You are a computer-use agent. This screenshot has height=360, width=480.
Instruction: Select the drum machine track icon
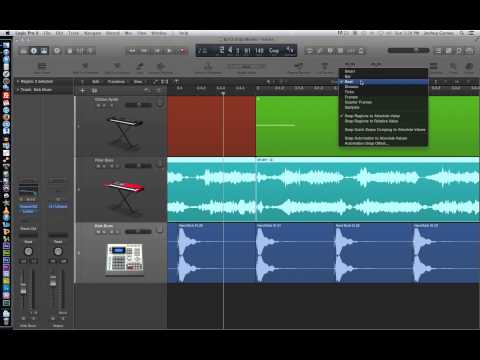(x=125, y=260)
